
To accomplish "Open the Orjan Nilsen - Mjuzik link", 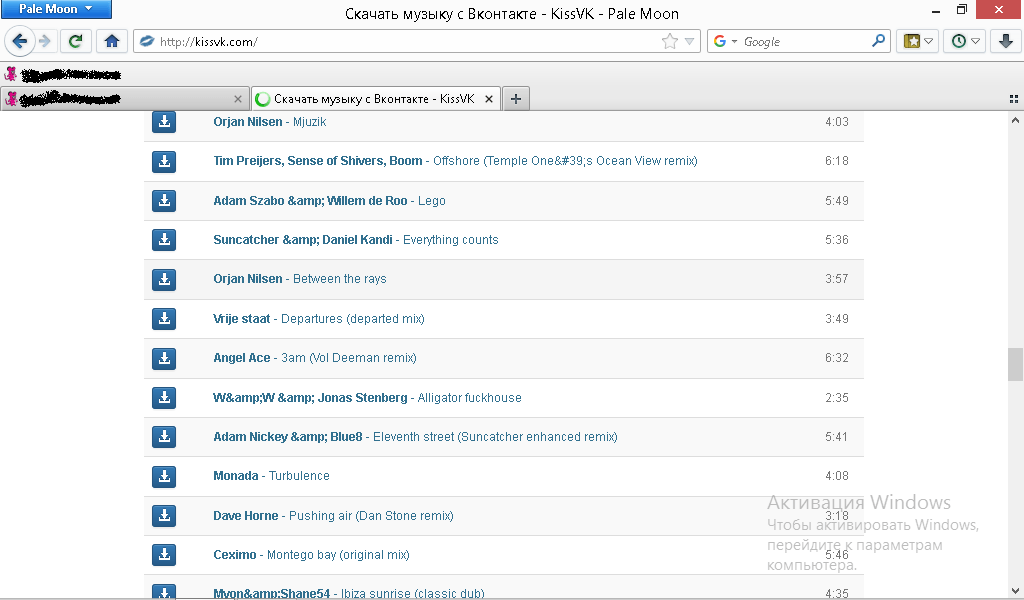I will coord(270,122).
